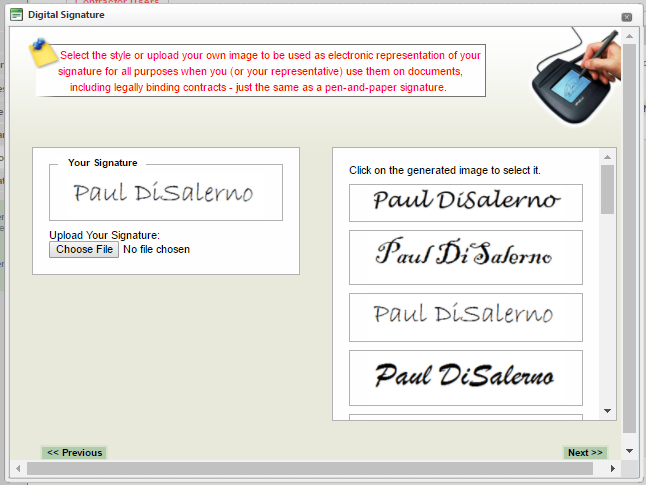Click the signature list scrollbar thumb

607,189
